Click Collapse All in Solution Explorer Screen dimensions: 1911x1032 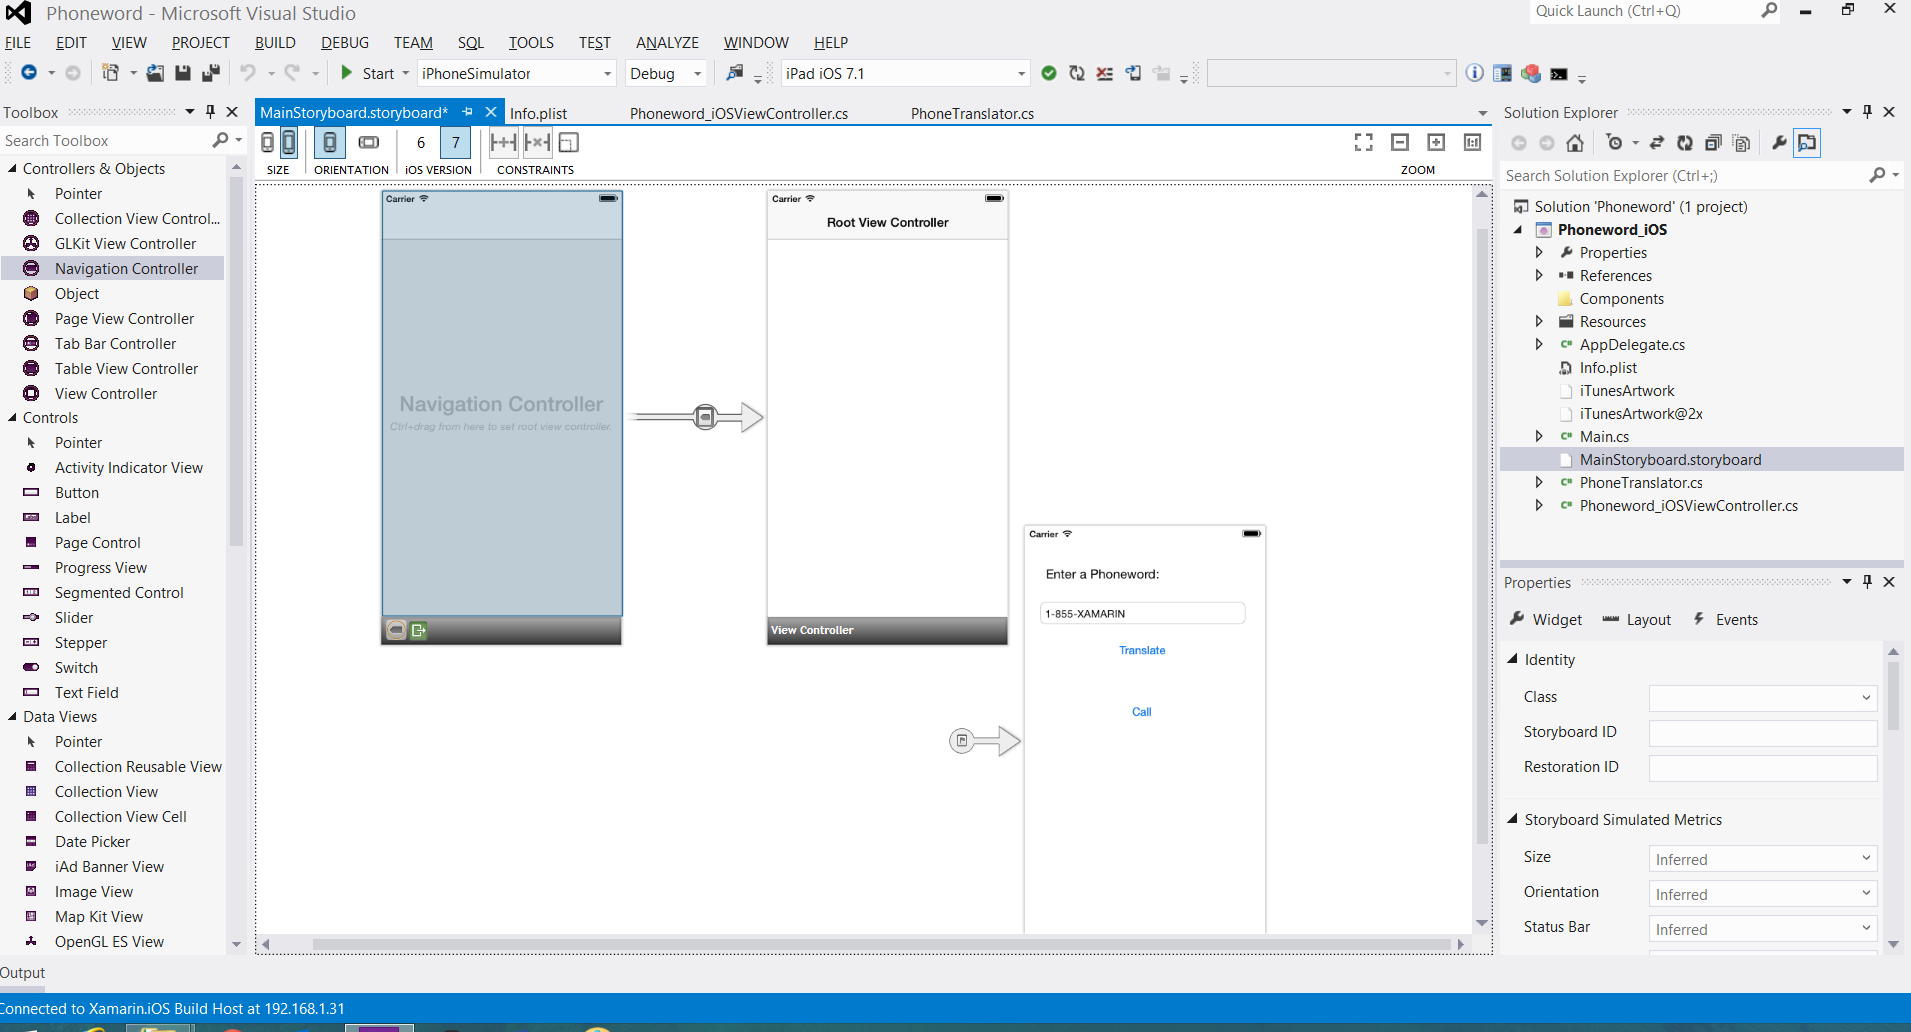1713,143
